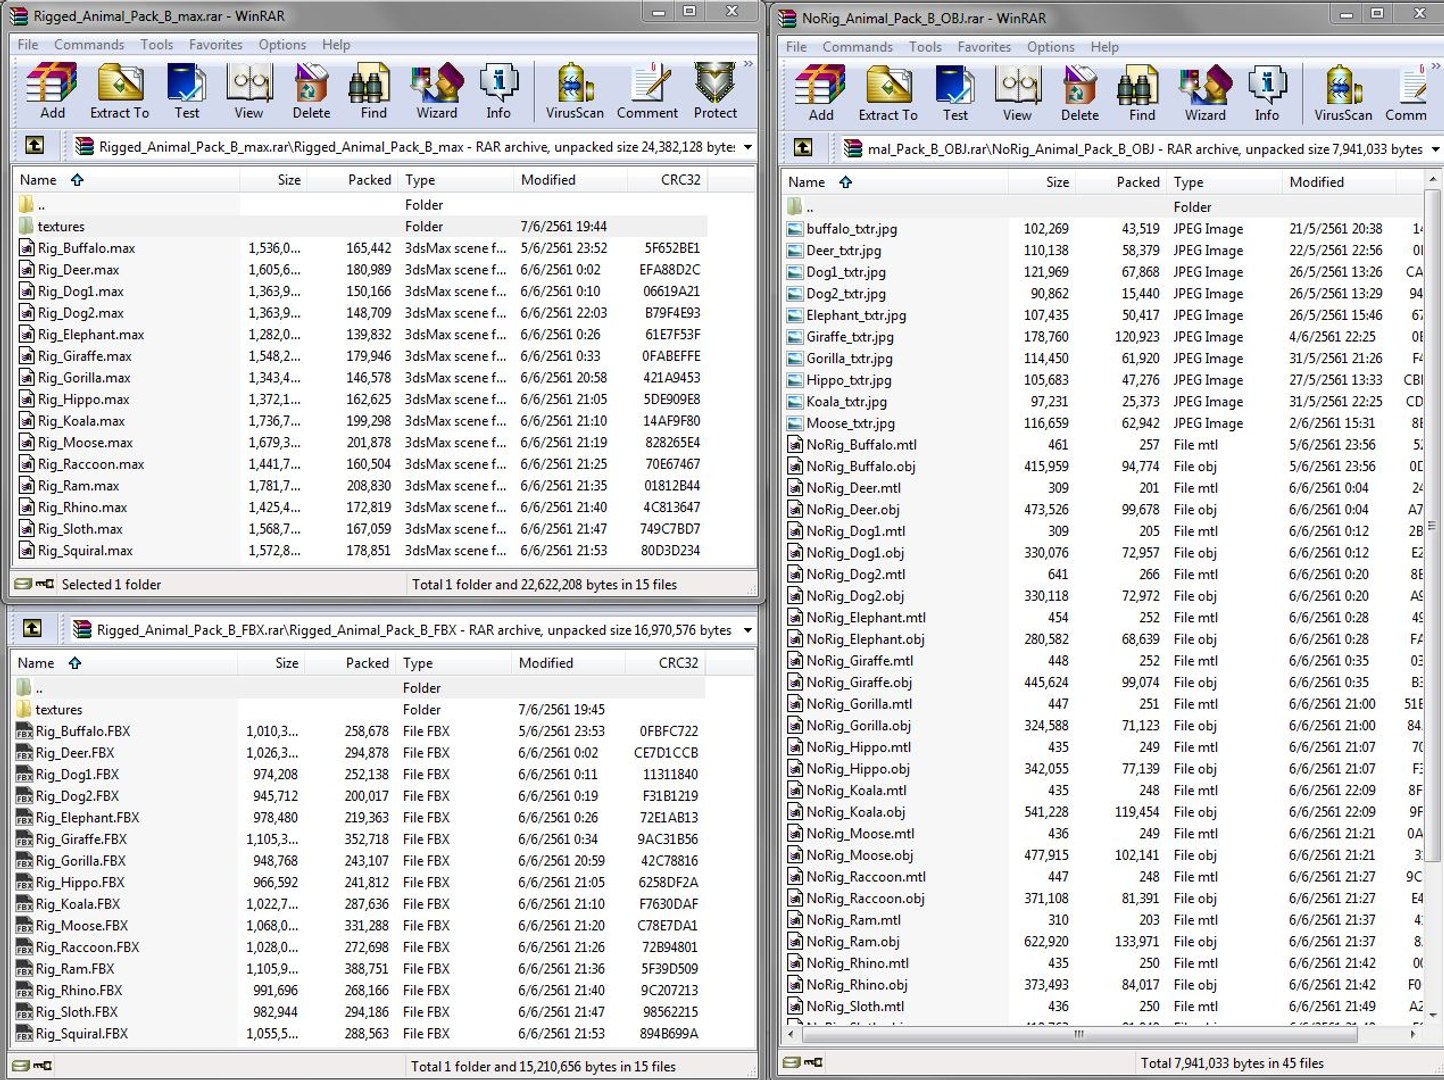Image resolution: width=1444 pixels, height=1080 pixels.
Task: Expand the FBX archive path dropdown arrow
Action: pyautogui.click(x=747, y=630)
